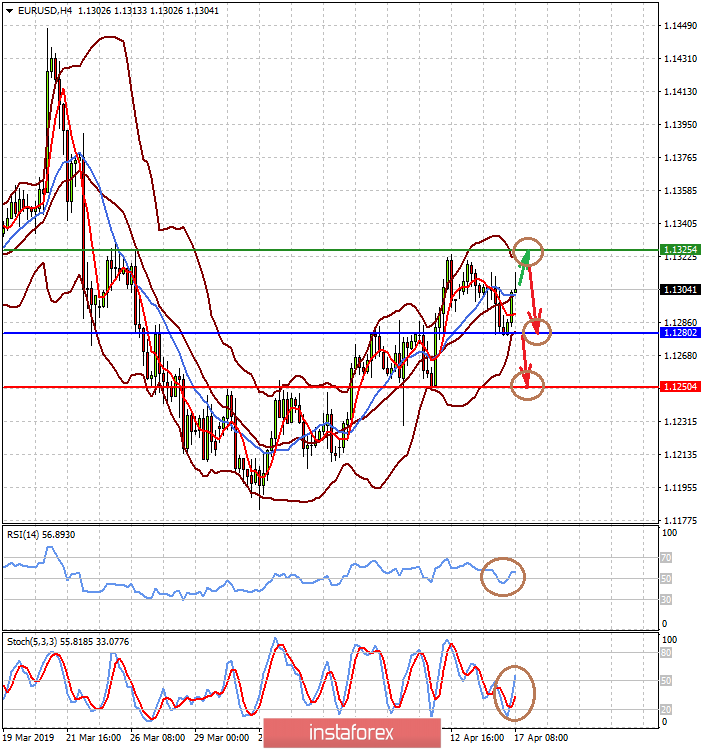The height and width of the screenshot is (749, 704).
Task: Select the green 1.13254 price level label
Action: 680,249
